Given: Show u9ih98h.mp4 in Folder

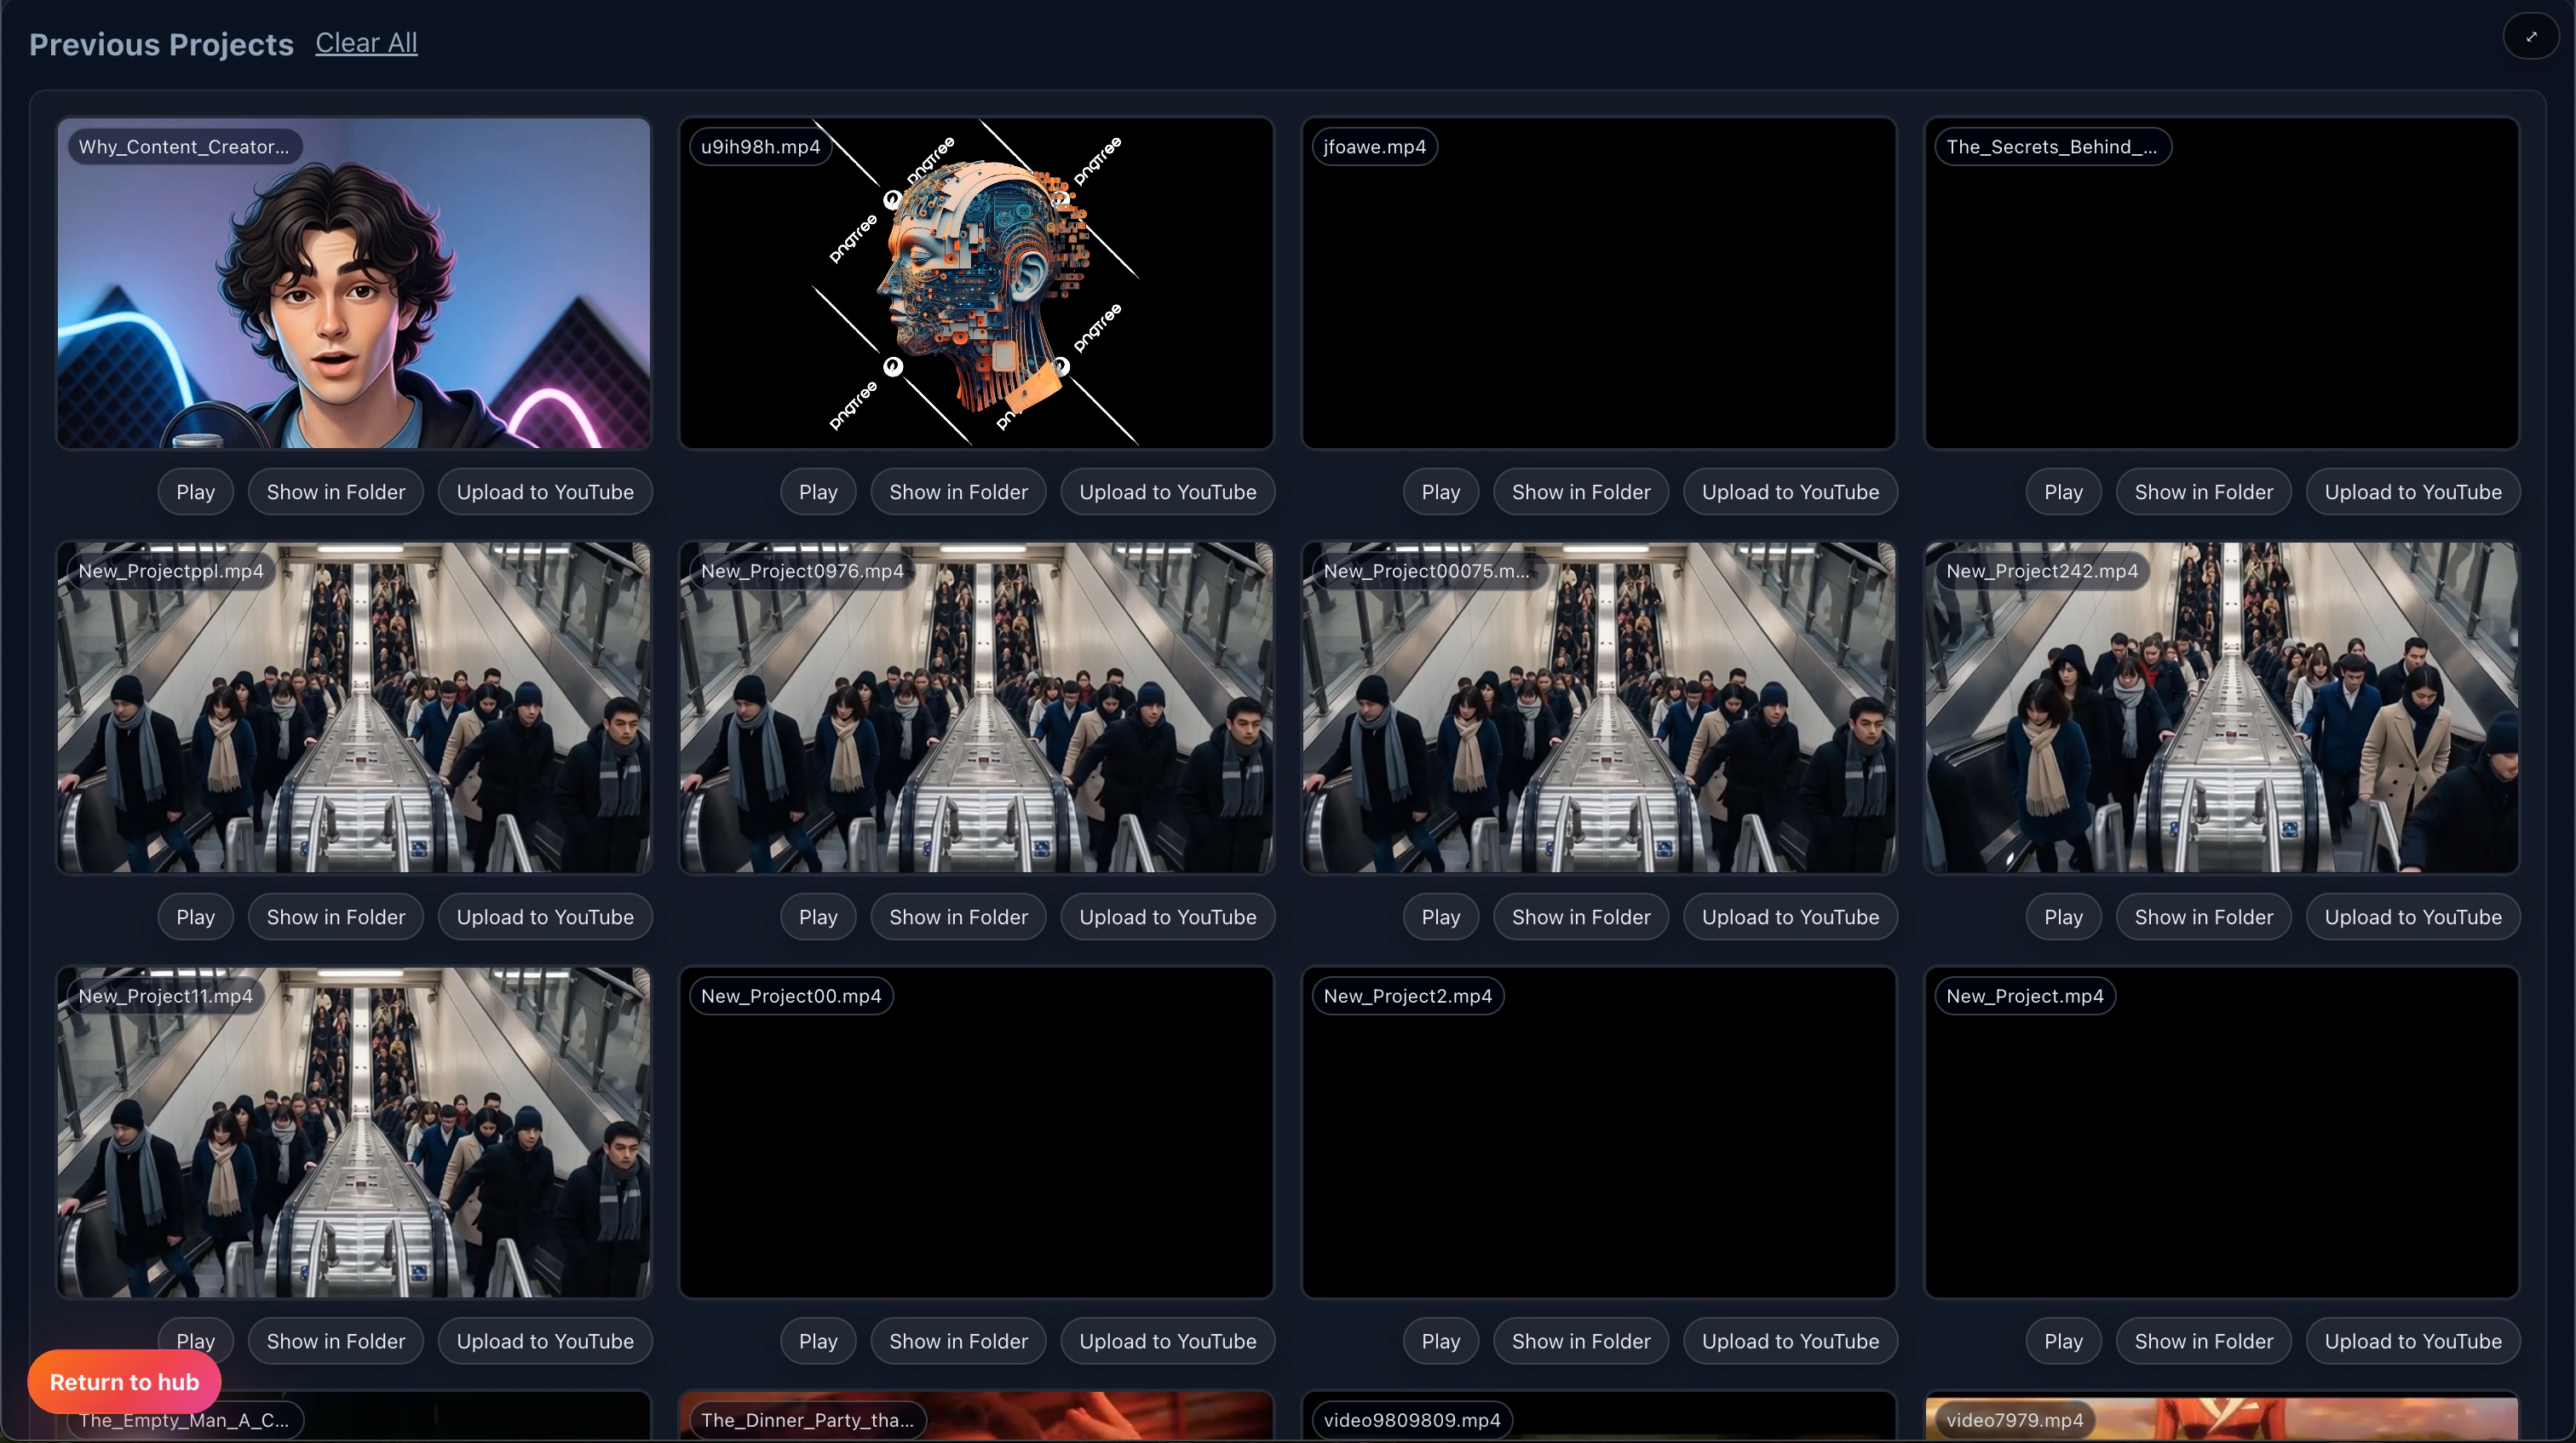Looking at the screenshot, I should pos(957,491).
